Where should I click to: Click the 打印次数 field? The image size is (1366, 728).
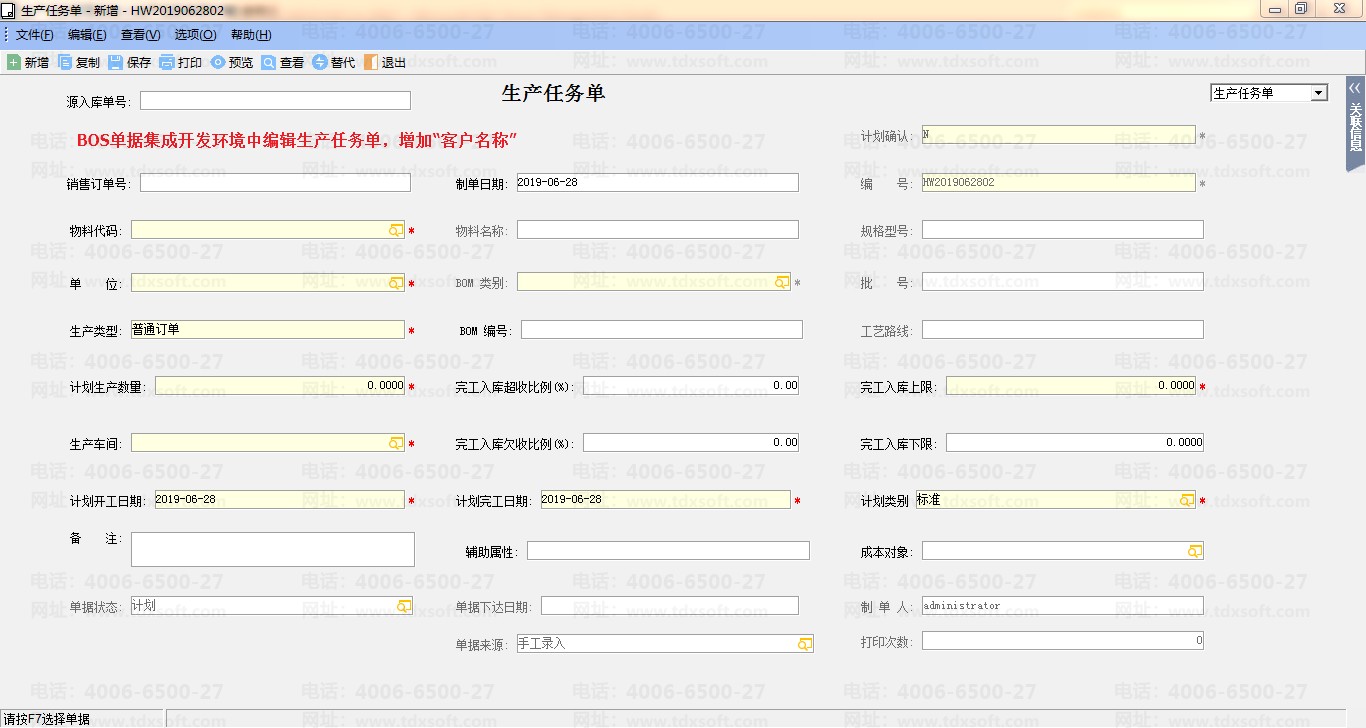click(x=1062, y=641)
